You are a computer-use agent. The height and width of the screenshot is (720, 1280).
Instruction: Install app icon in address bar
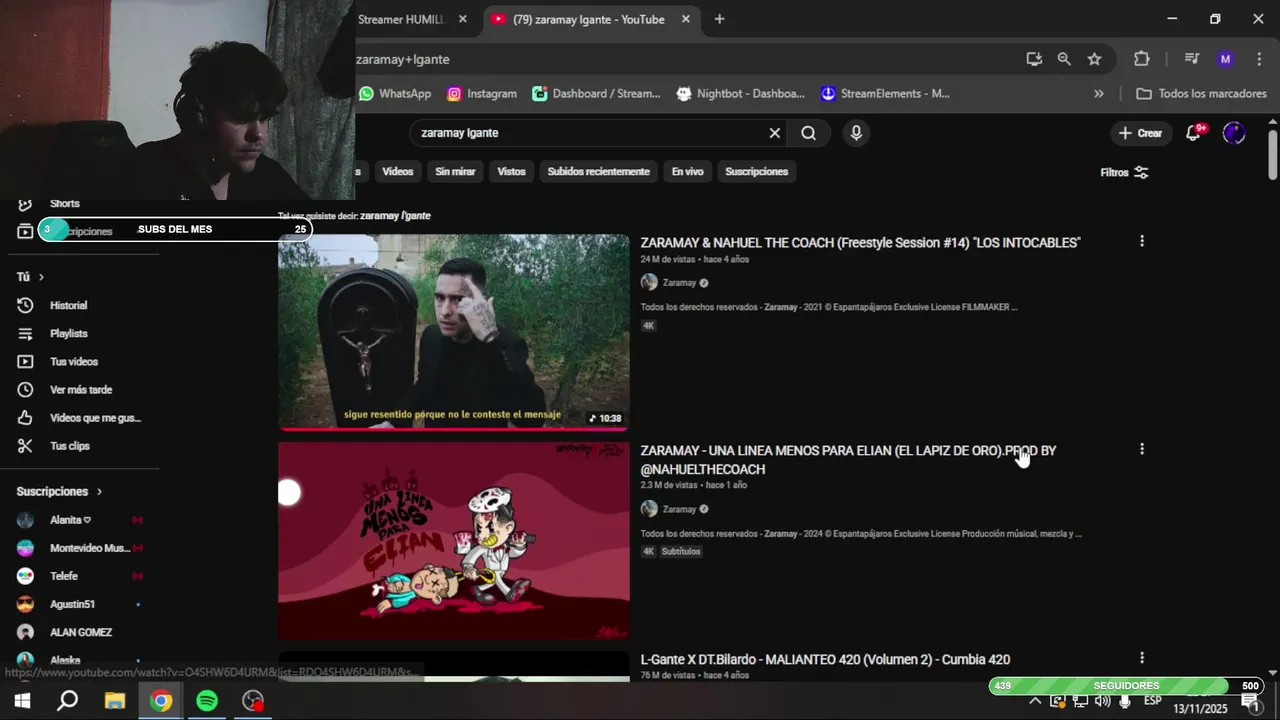[1034, 59]
